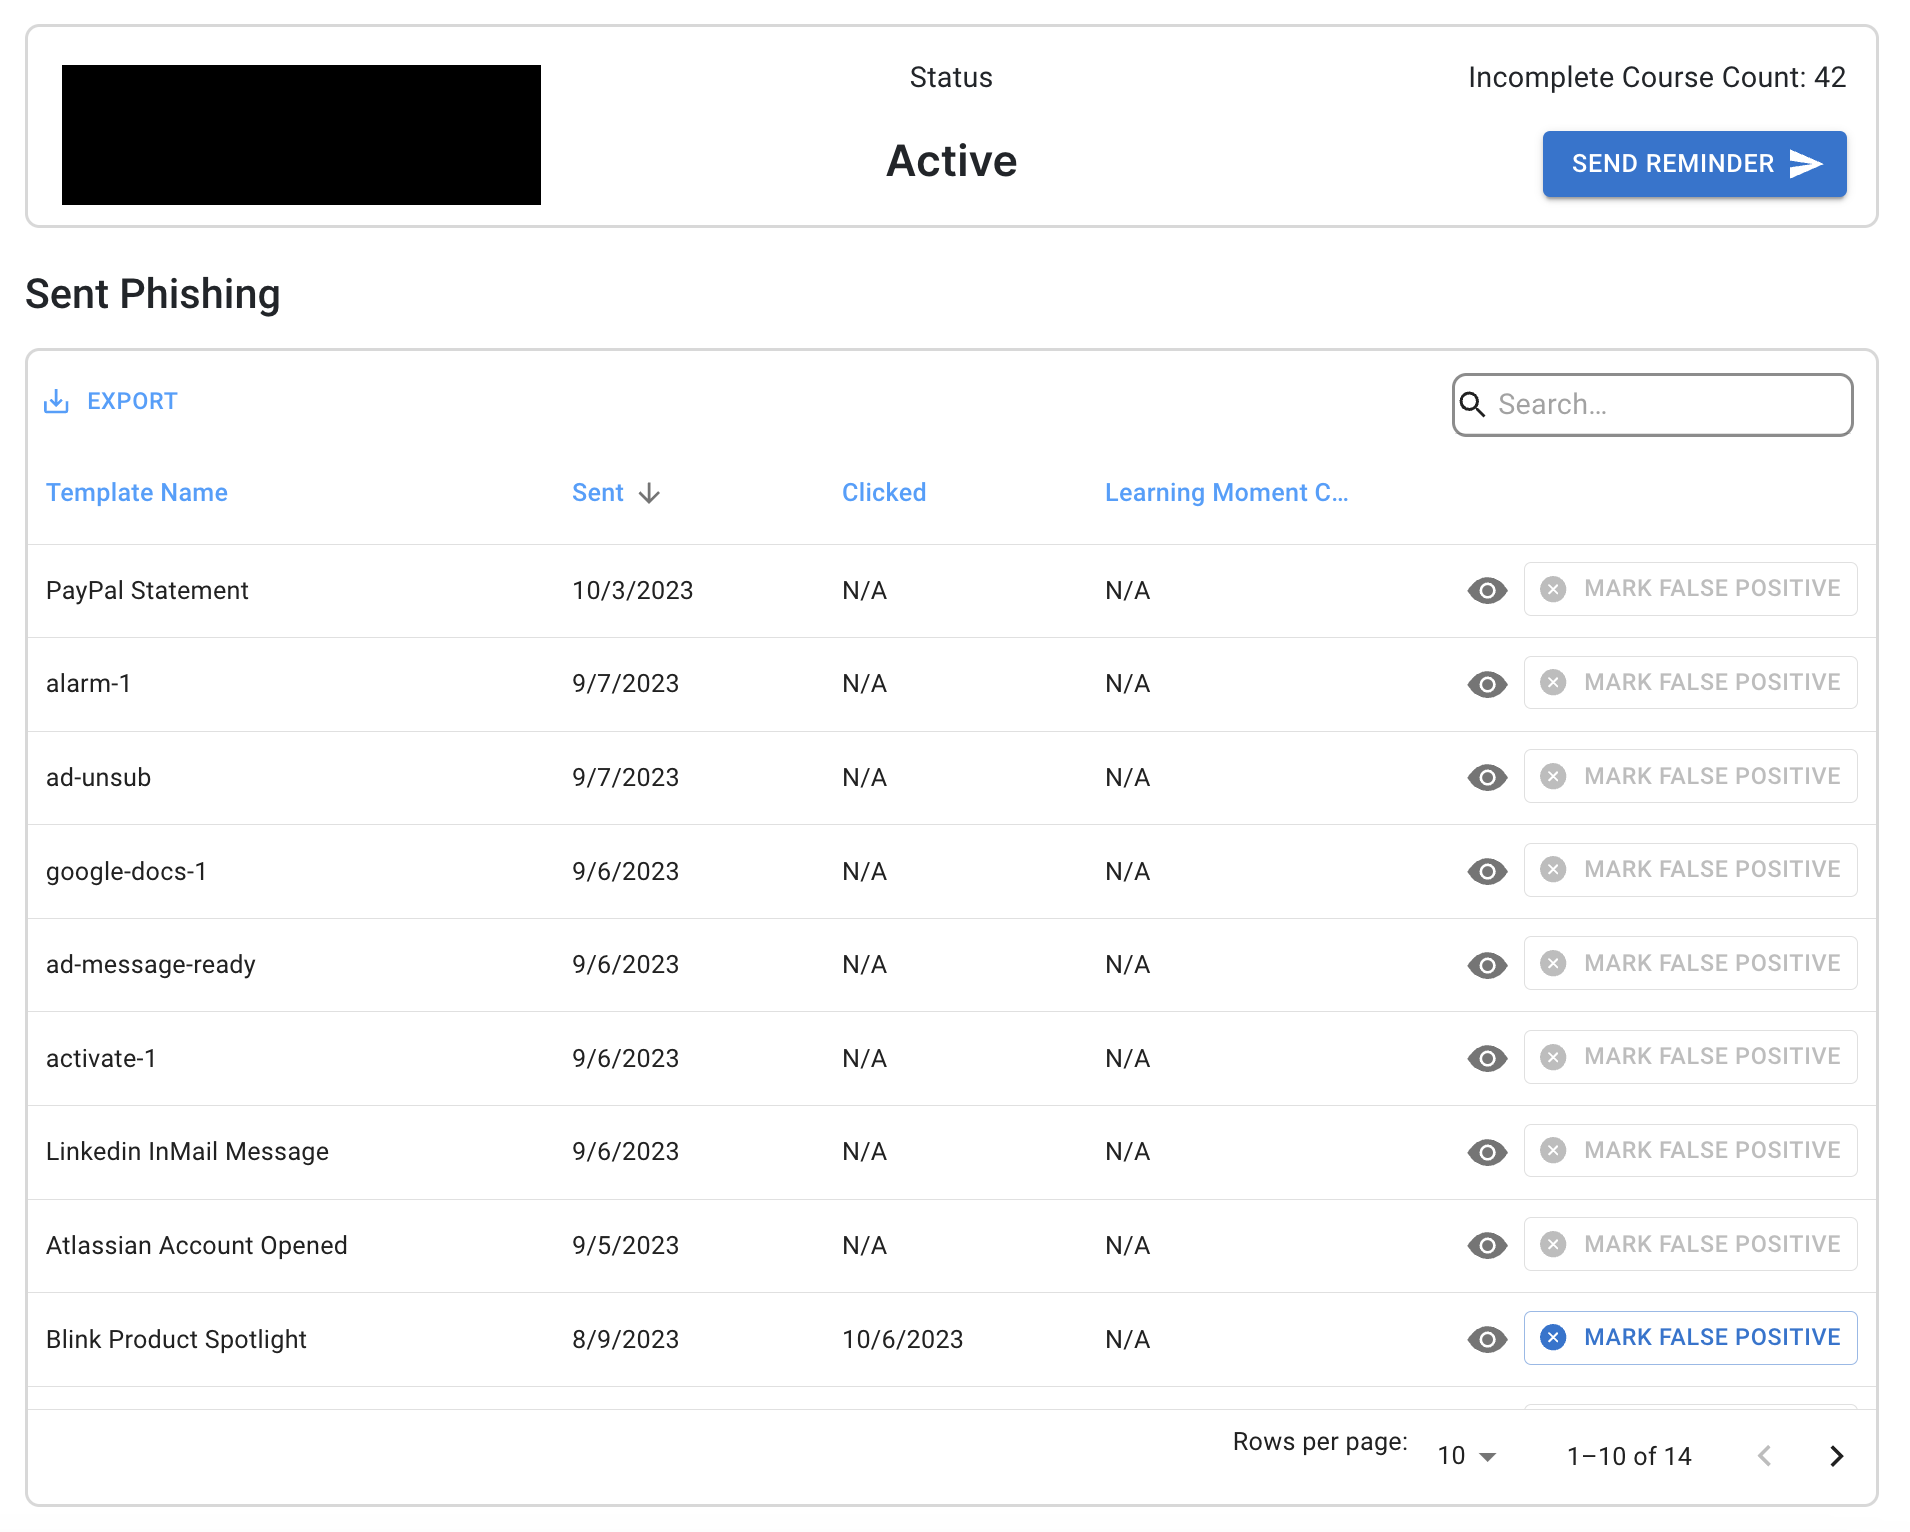This screenshot has height=1532, width=1910.
Task: Click the search magnifier icon
Action: pyautogui.click(x=1473, y=404)
